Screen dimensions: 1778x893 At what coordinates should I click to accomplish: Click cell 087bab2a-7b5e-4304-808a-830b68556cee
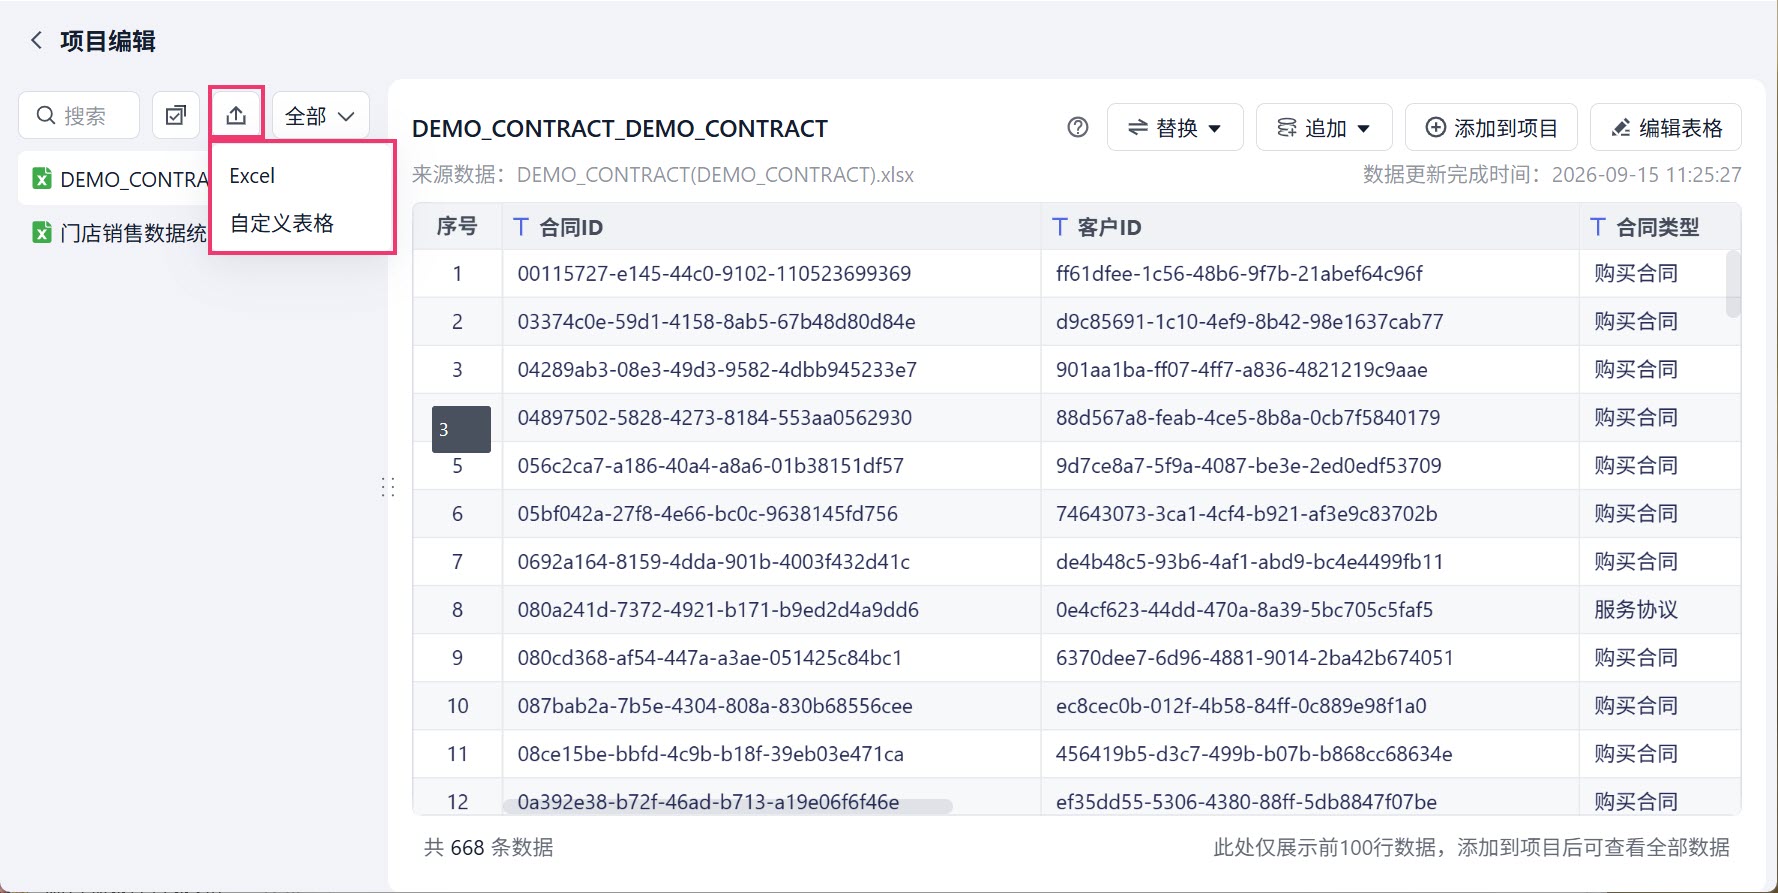(771, 705)
